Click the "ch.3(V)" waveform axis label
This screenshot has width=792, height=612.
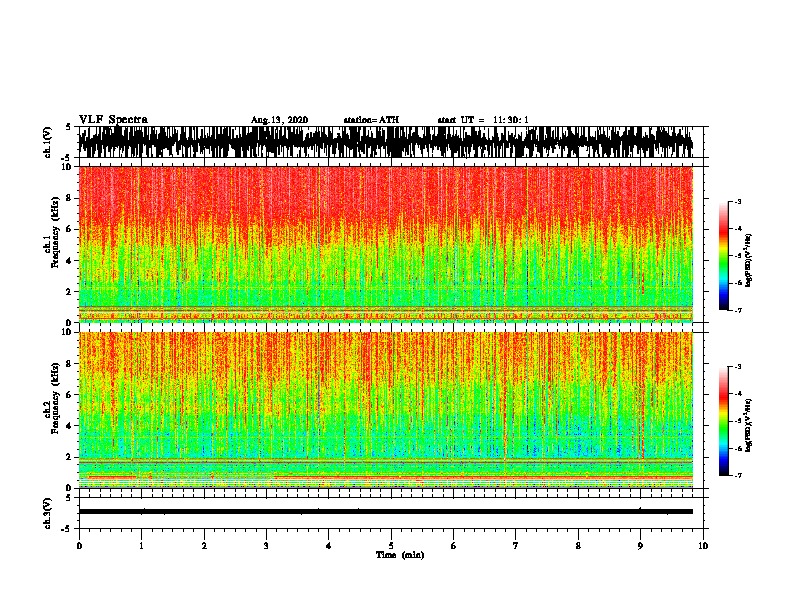(x=48, y=513)
